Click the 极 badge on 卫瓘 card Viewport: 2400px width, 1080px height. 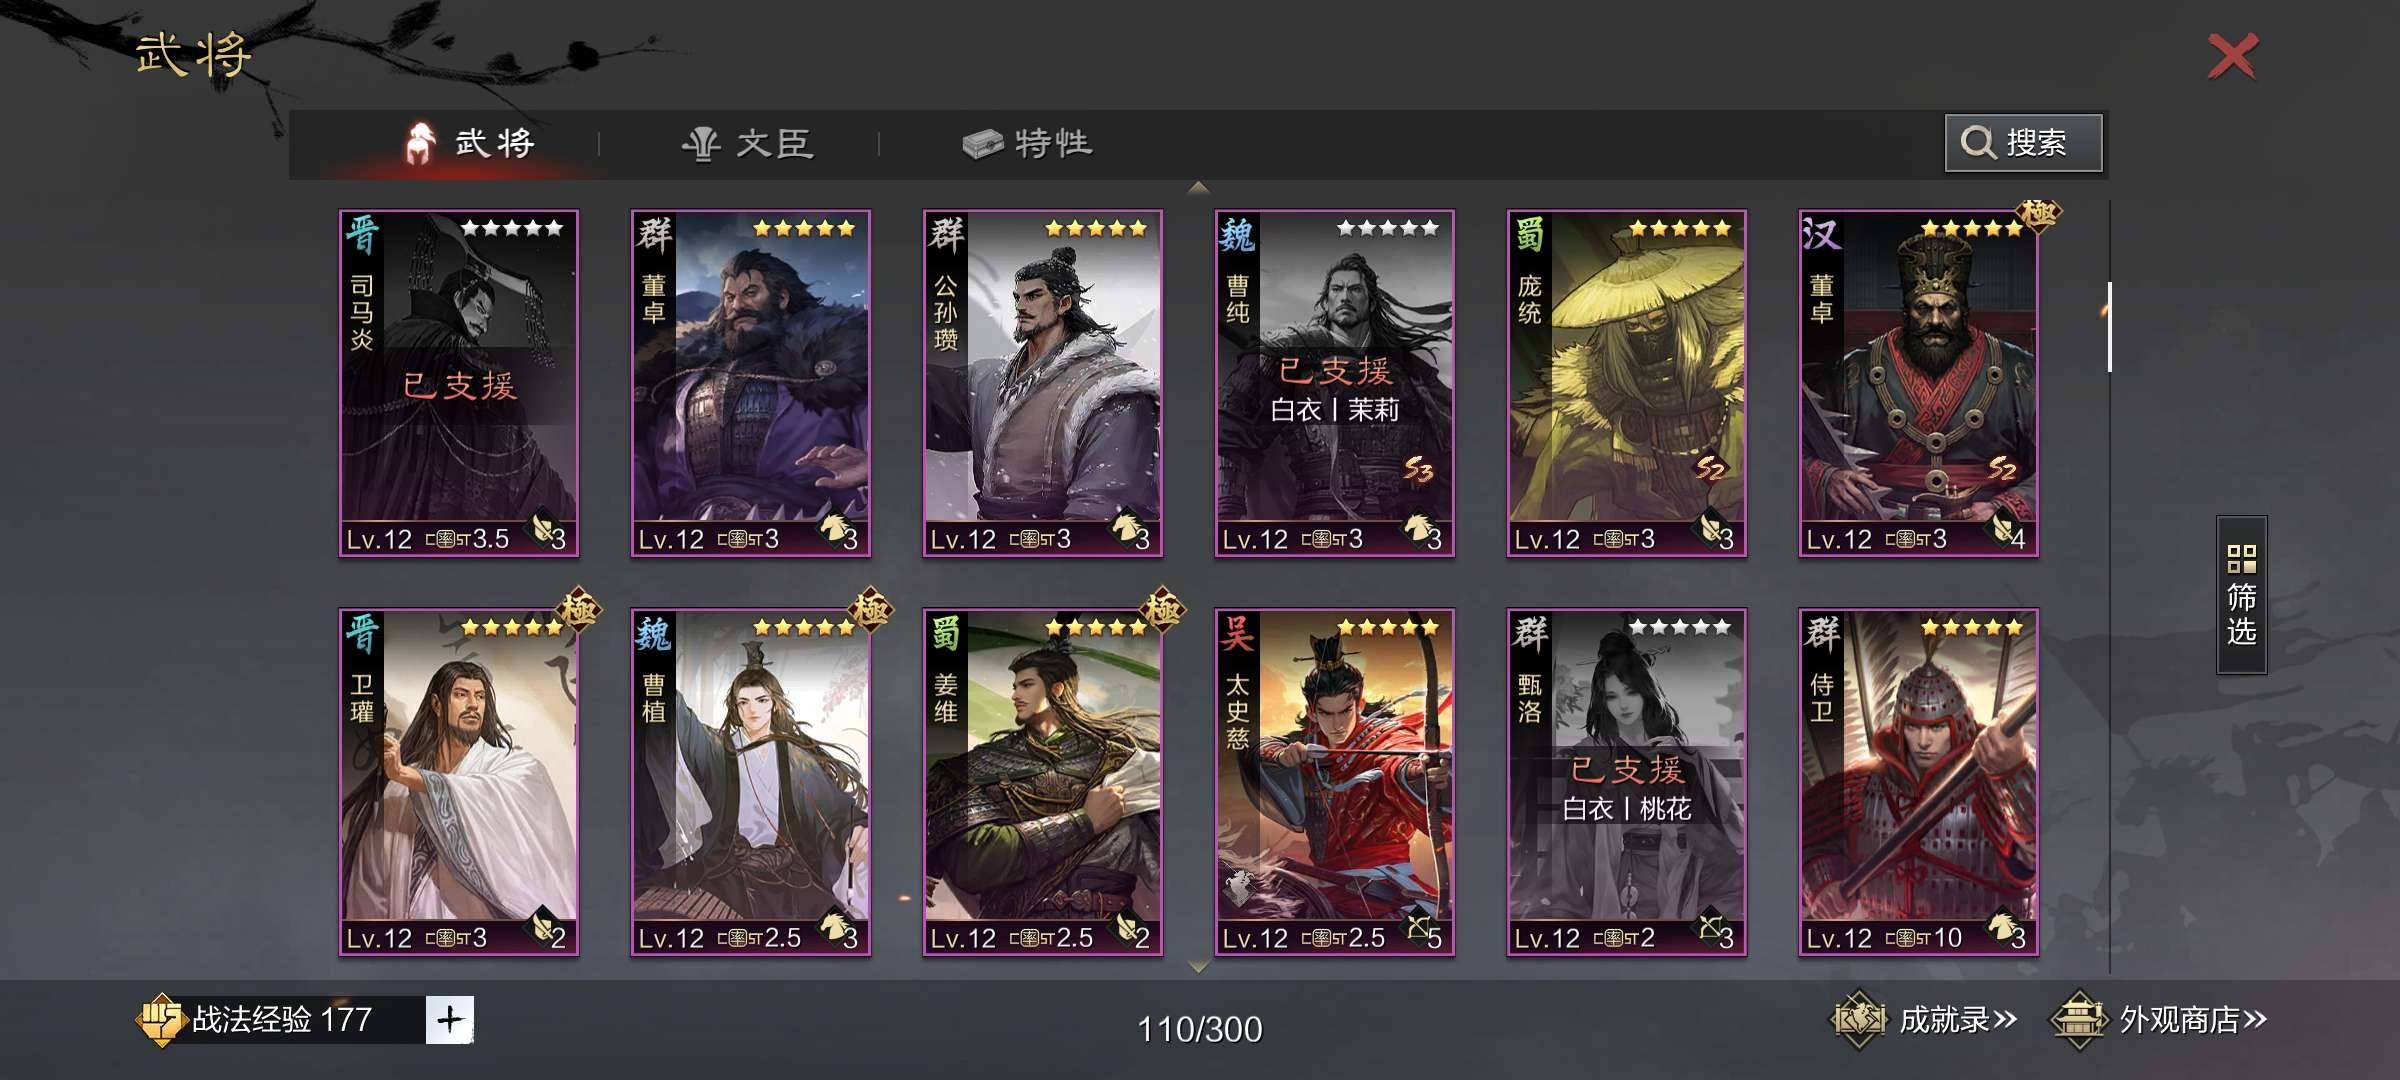click(578, 608)
